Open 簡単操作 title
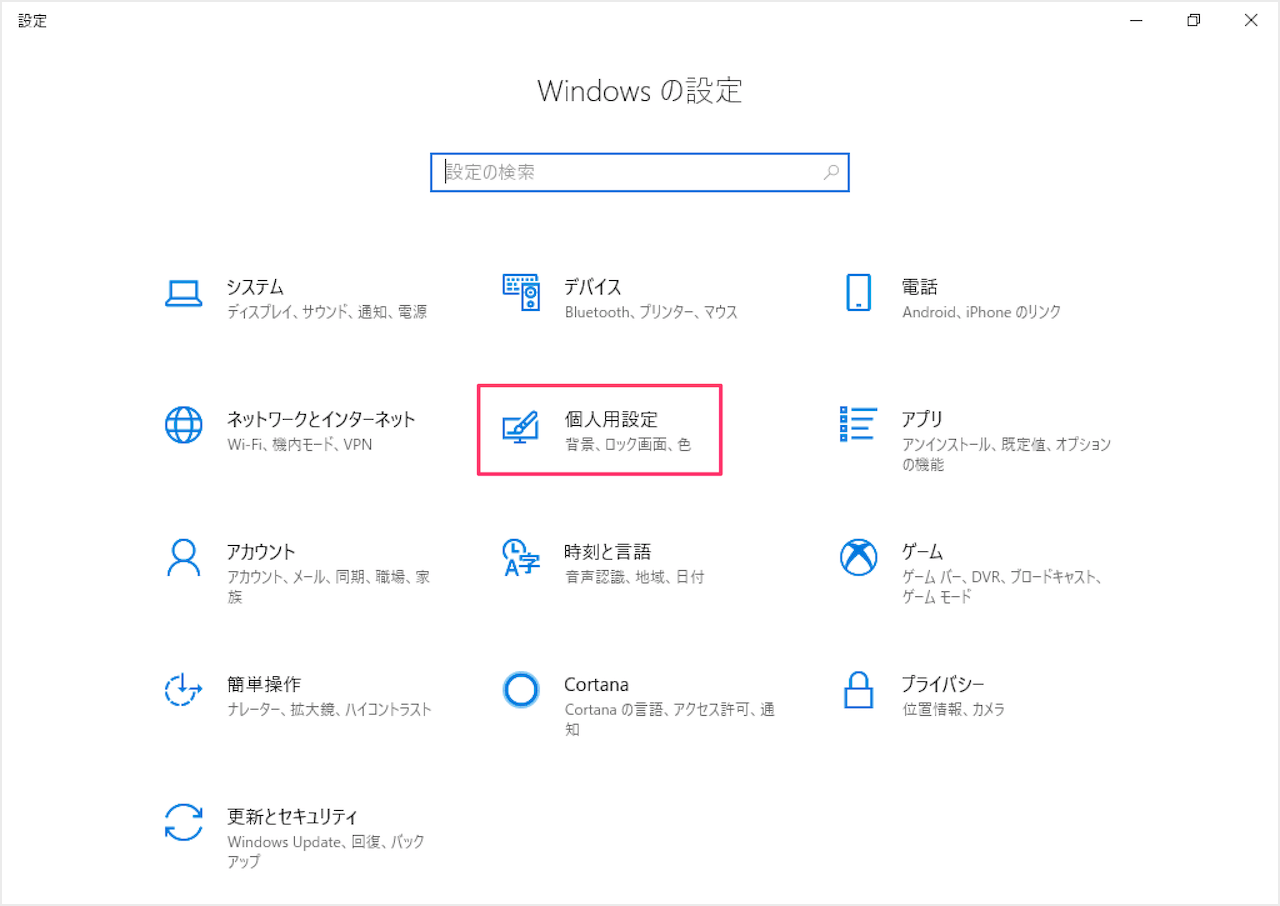Image resolution: width=1280 pixels, height=906 pixels. pos(264,684)
